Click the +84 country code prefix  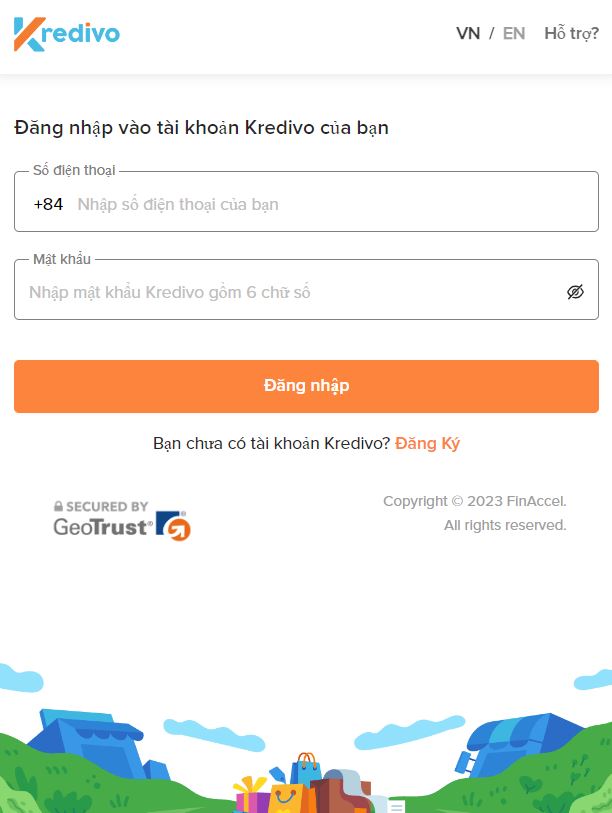(x=48, y=204)
